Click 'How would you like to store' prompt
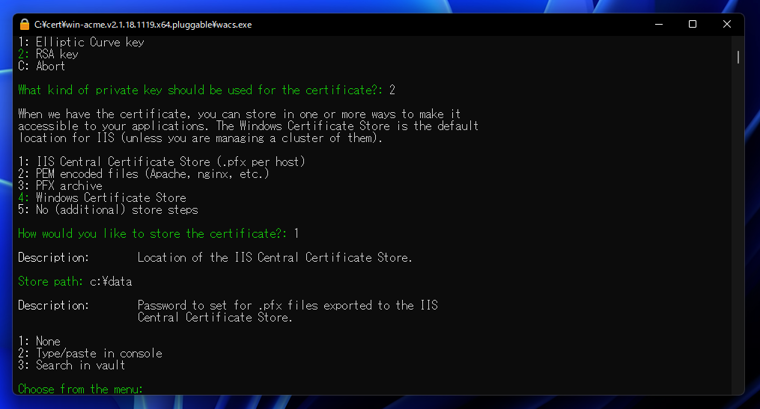 [158, 234]
